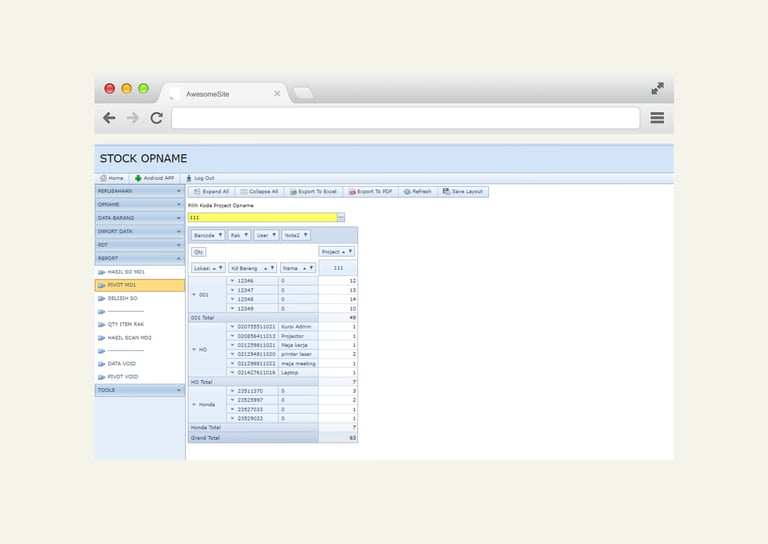Select the Projector name cell
The height and width of the screenshot is (544, 768).
click(x=298, y=336)
